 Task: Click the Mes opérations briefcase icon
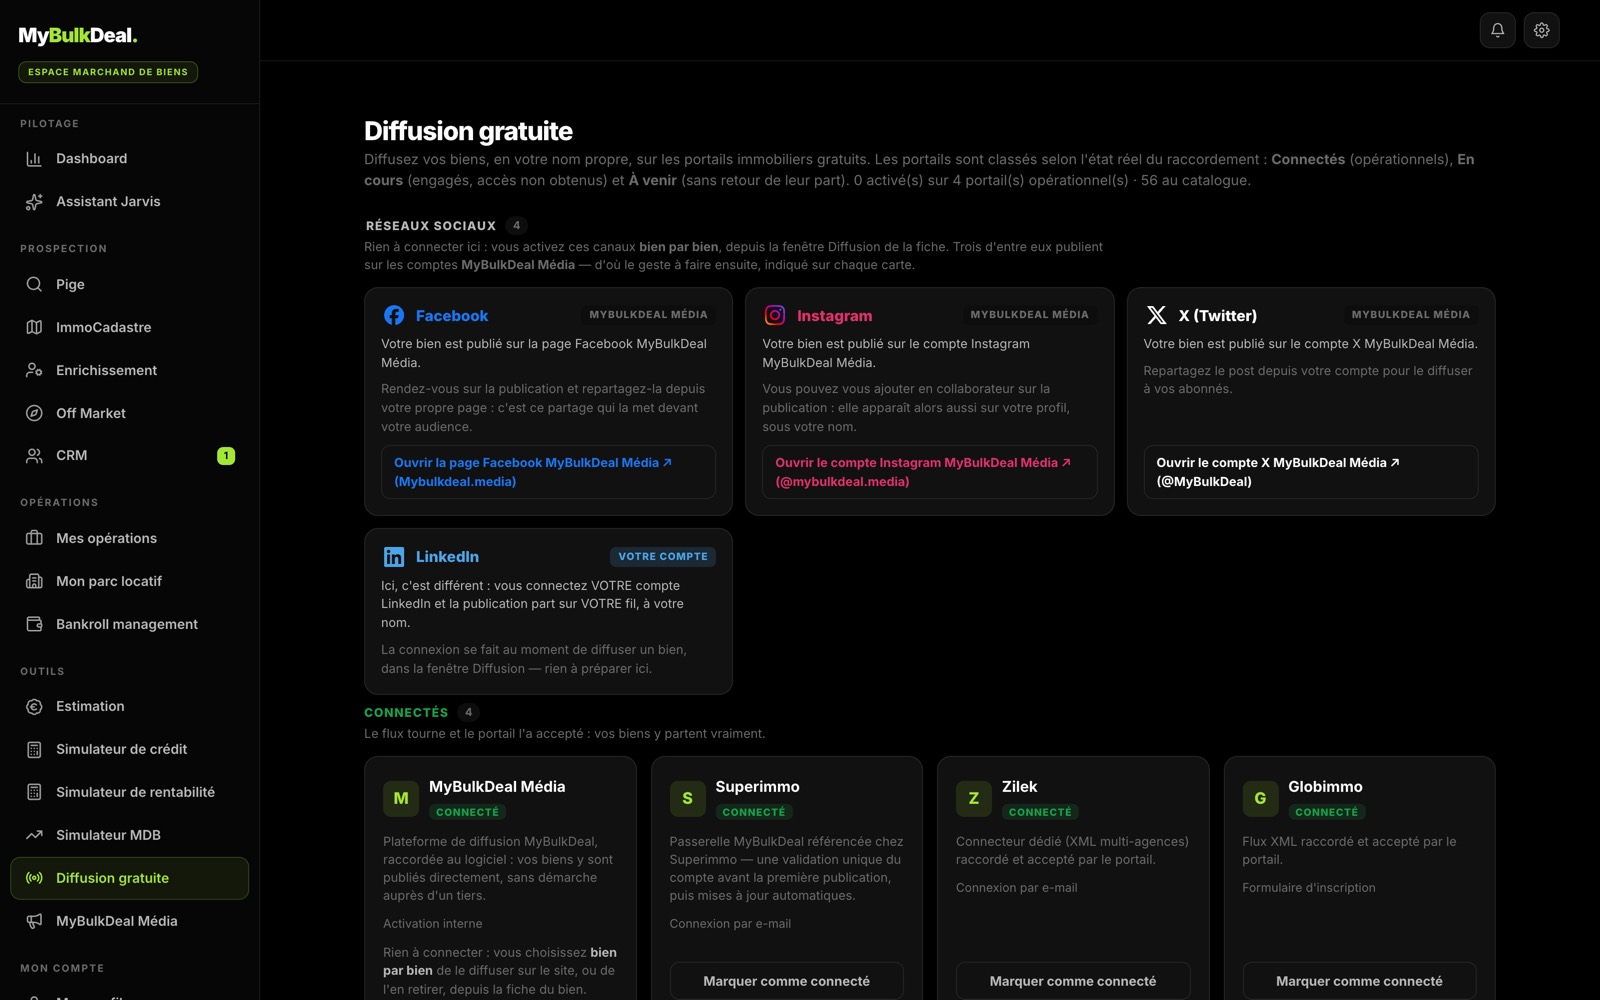[34, 538]
